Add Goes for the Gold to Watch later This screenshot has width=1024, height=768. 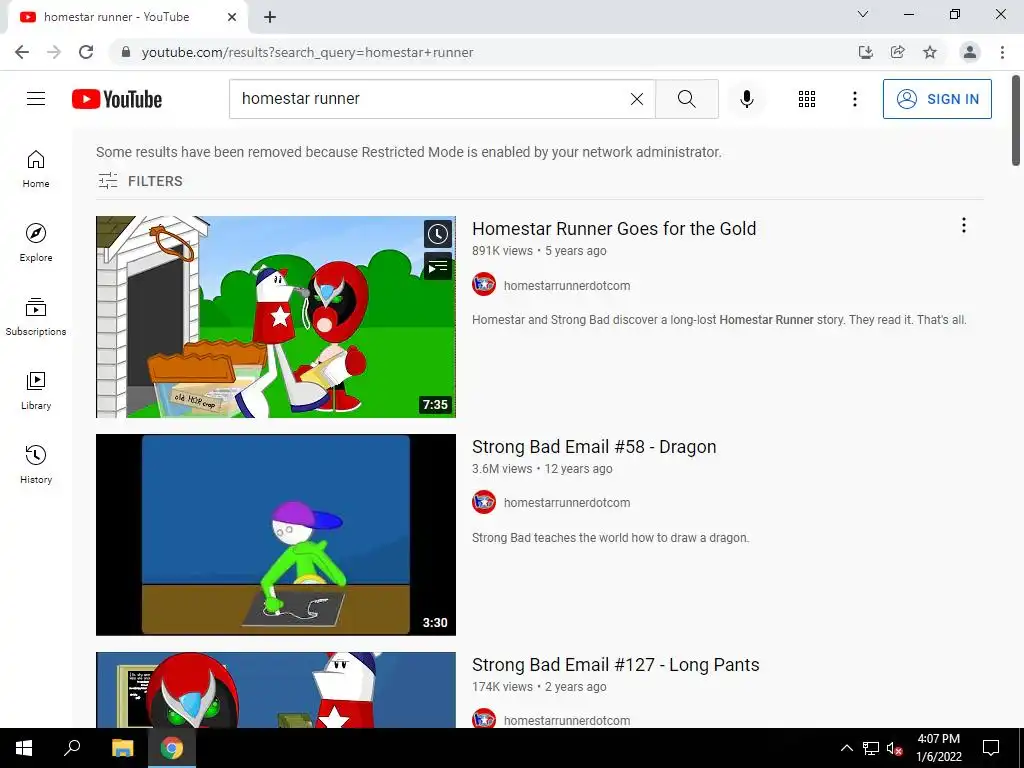tap(438, 234)
